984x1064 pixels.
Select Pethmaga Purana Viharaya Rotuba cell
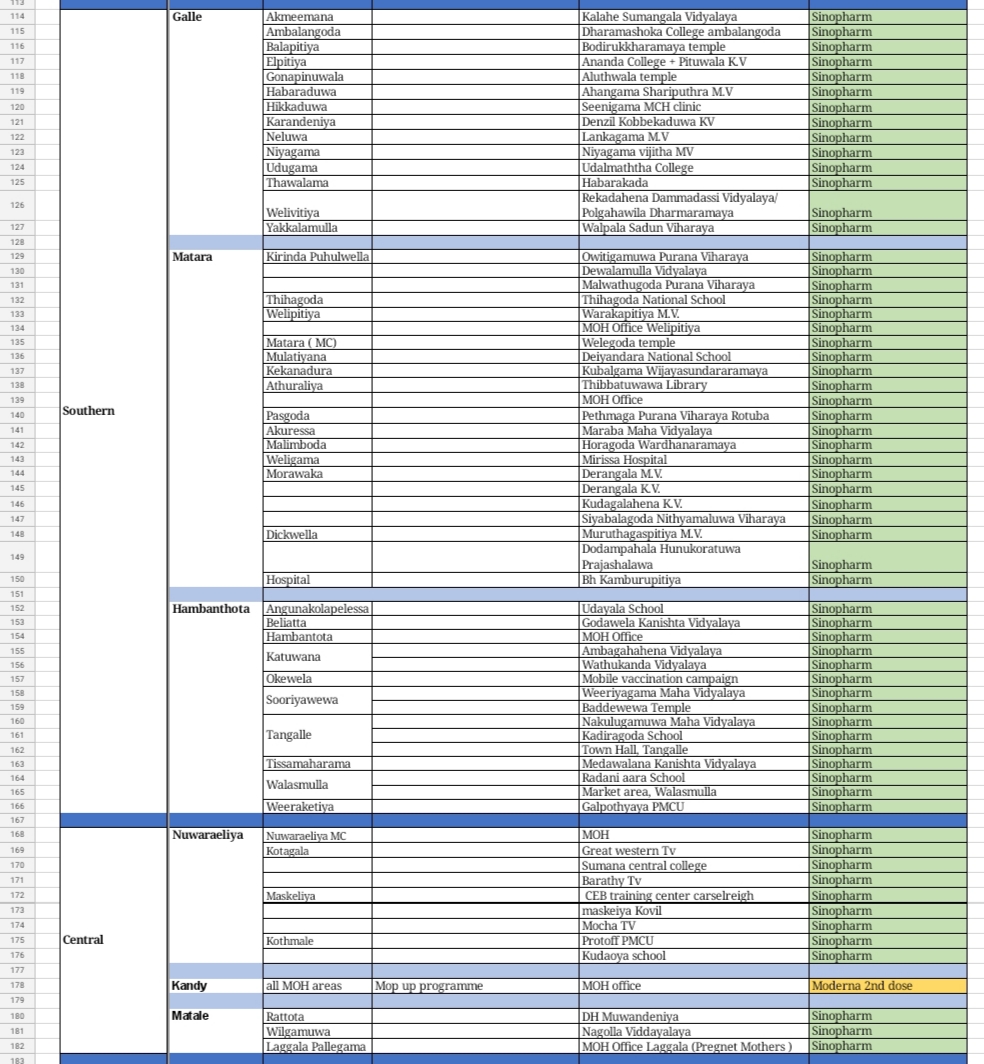coord(694,415)
